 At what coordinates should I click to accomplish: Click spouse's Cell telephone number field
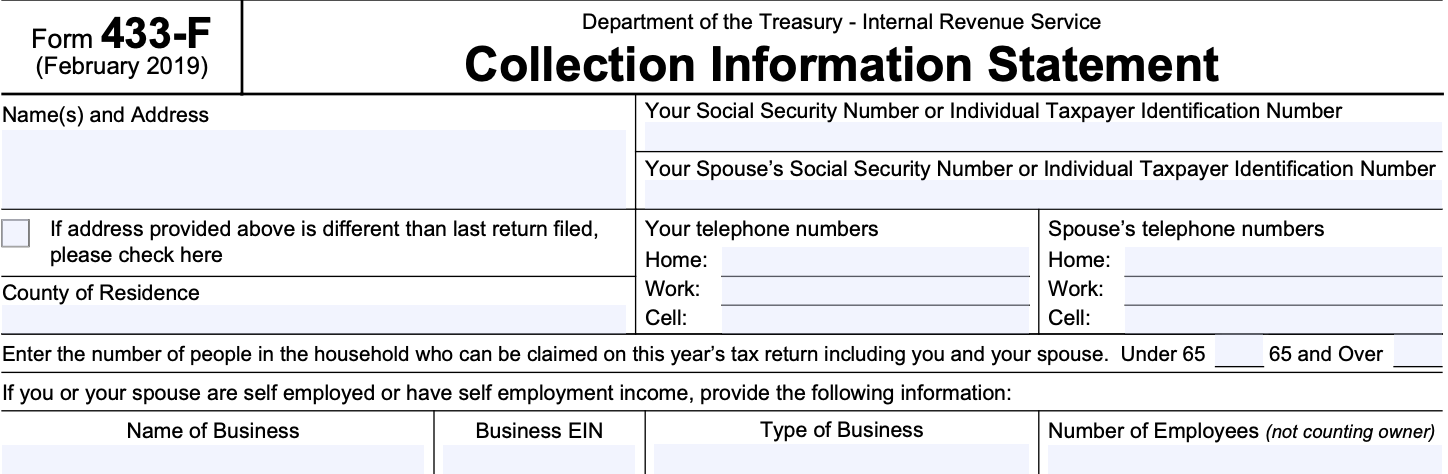coord(1283,320)
